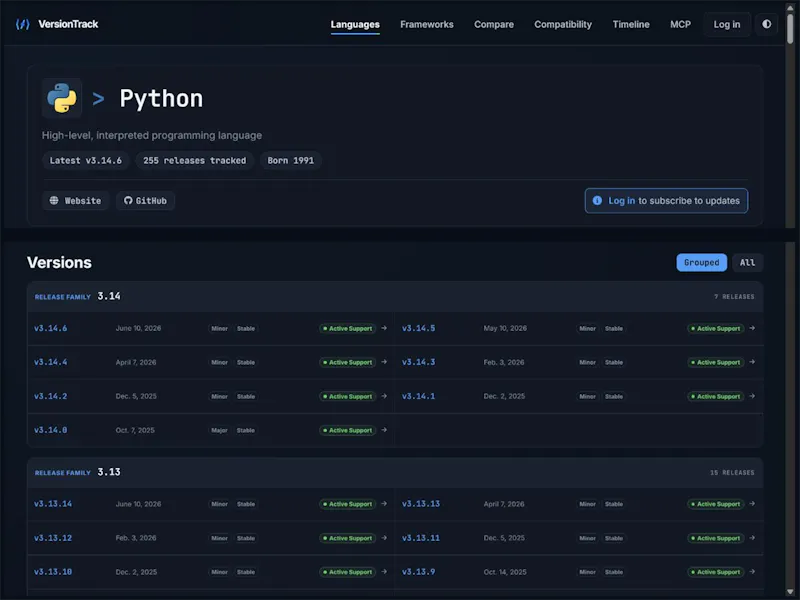This screenshot has width=800, height=600.
Task: Click the arrow icon for v3.13.11 row
Action: (752, 538)
